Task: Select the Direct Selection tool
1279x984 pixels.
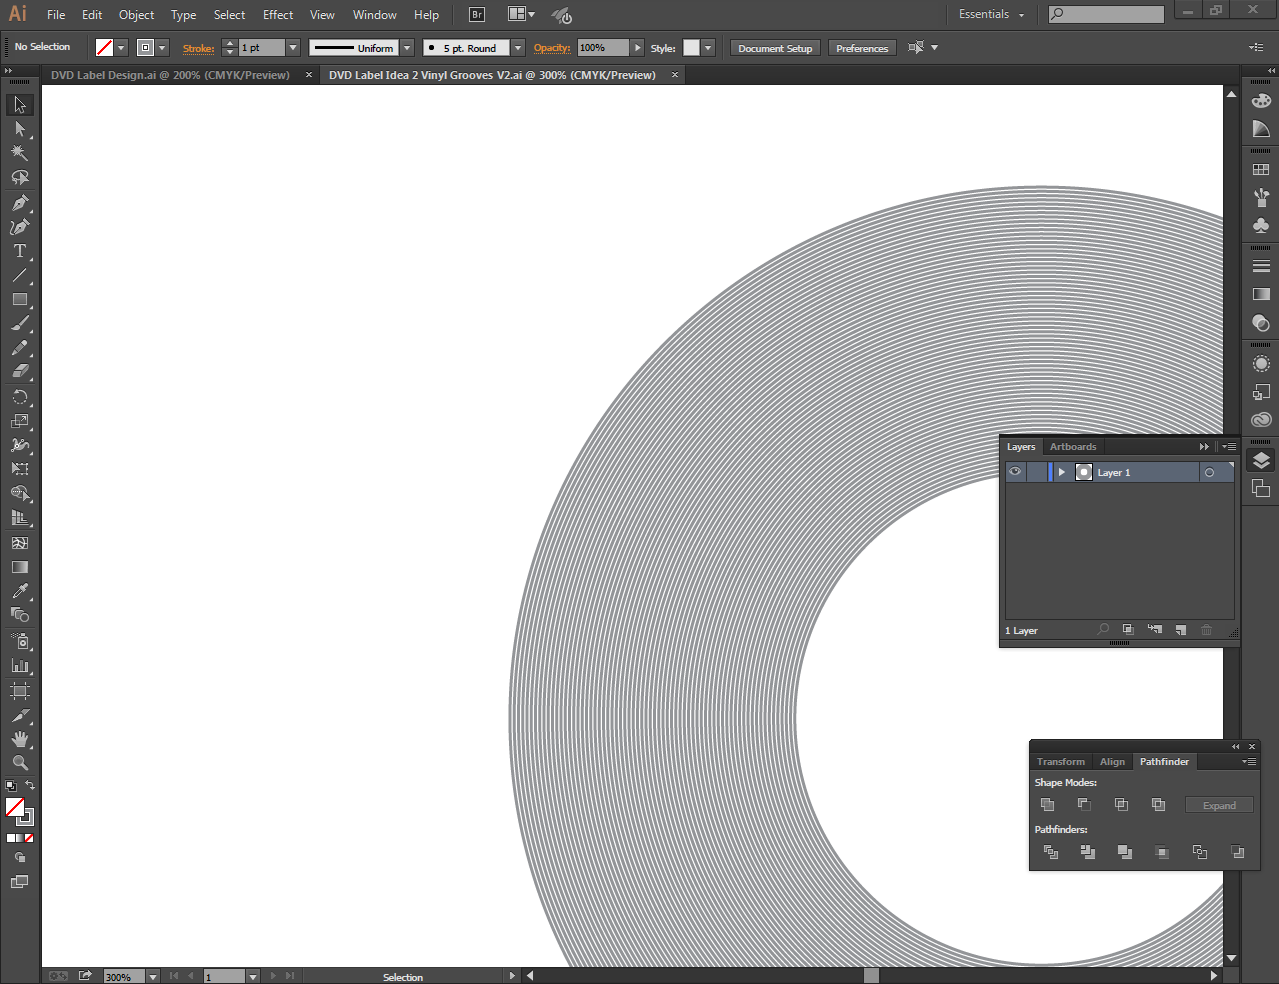Action: click(20, 129)
